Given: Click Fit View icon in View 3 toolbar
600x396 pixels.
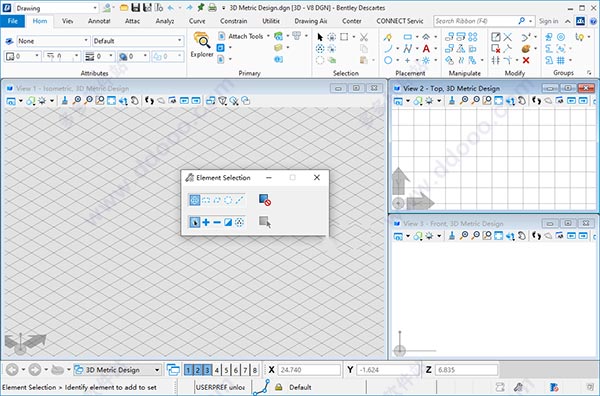Looking at the screenshot, I should [498, 236].
